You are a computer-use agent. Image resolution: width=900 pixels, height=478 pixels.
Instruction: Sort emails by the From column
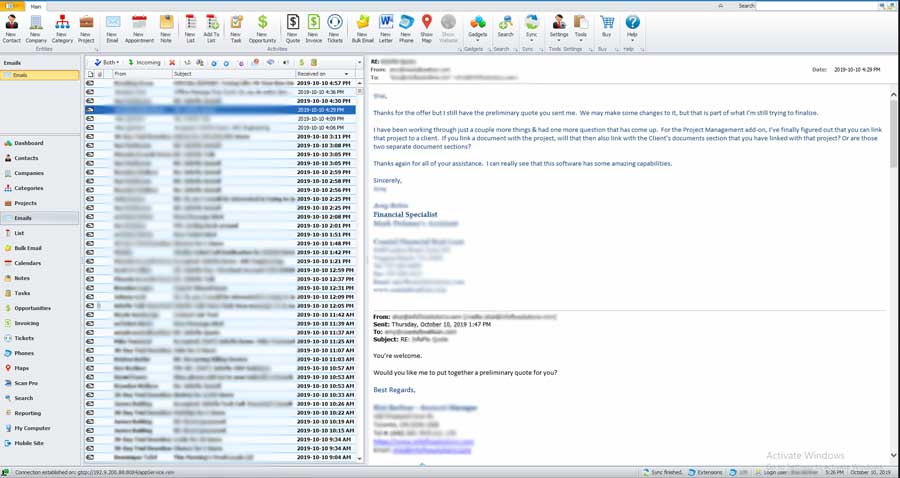[x=142, y=74]
